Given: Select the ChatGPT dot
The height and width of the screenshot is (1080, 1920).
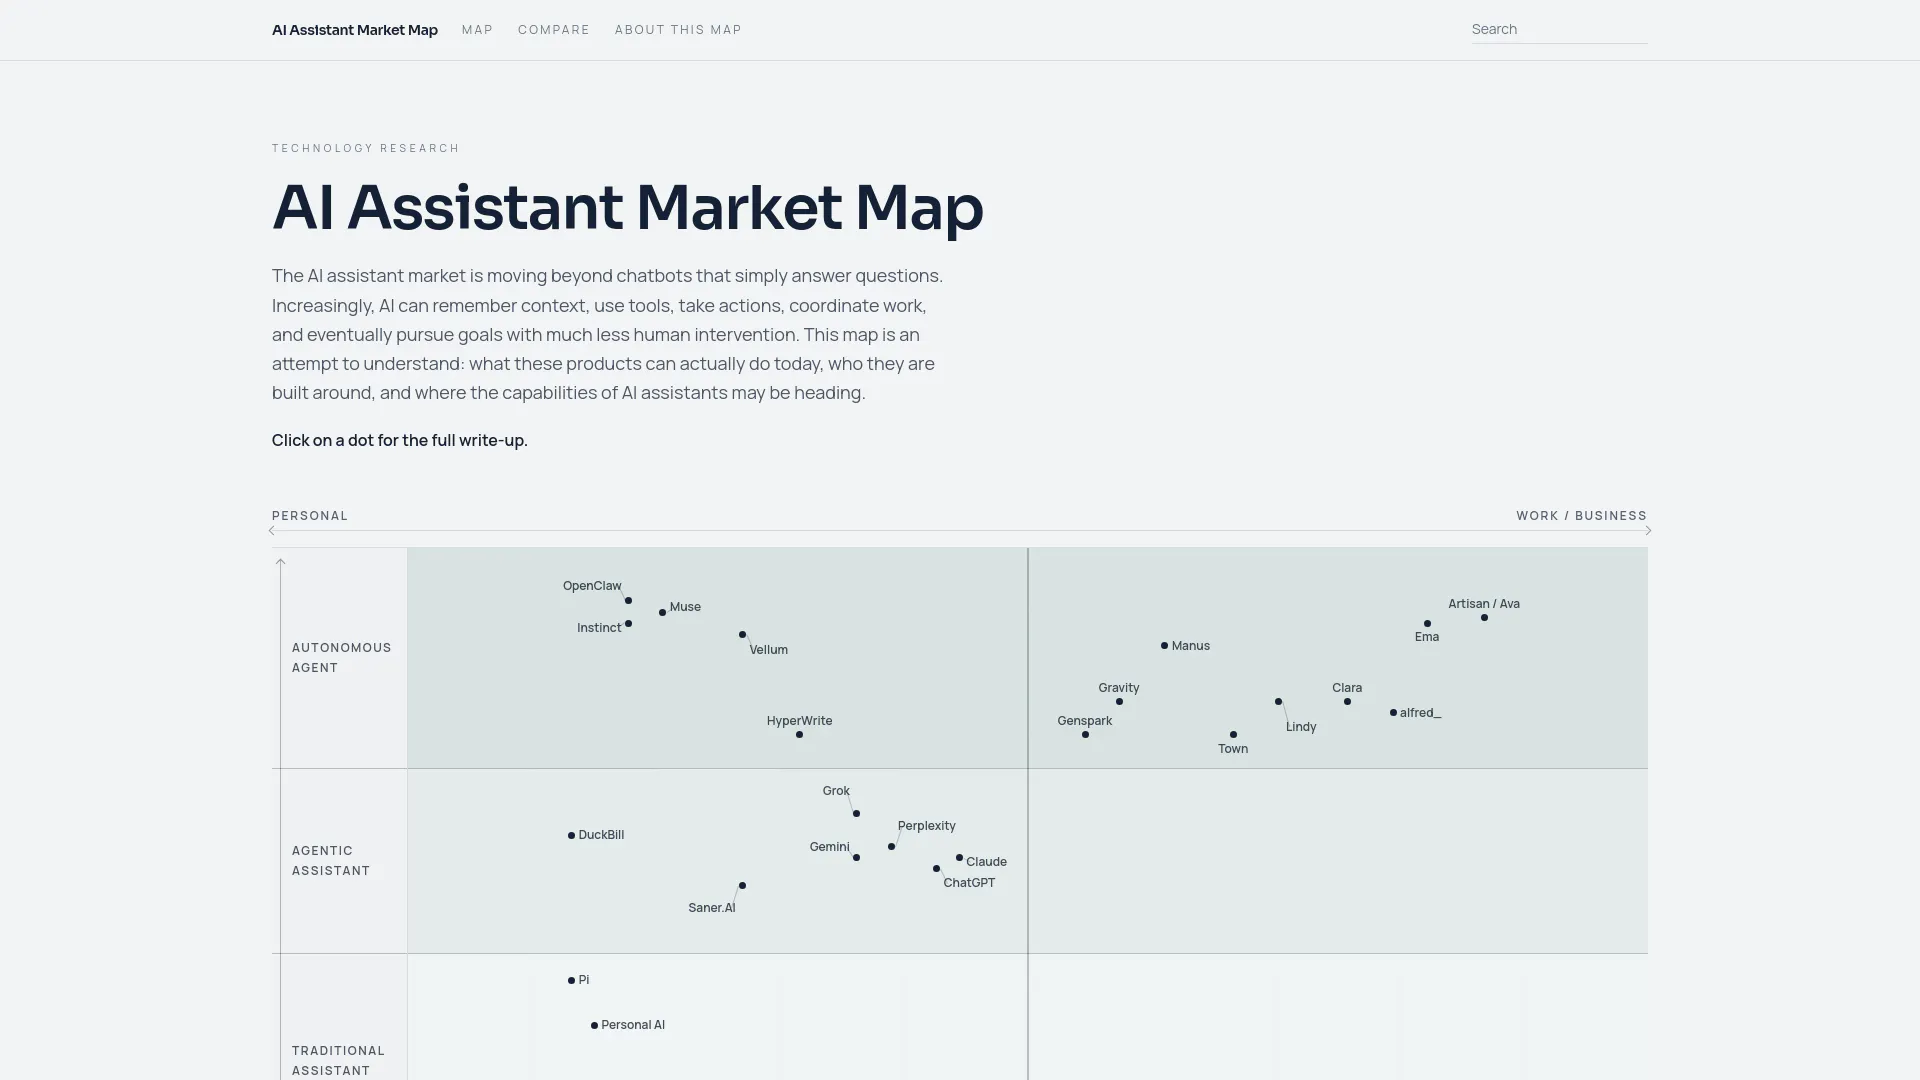Looking at the screenshot, I should [x=936, y=869].
